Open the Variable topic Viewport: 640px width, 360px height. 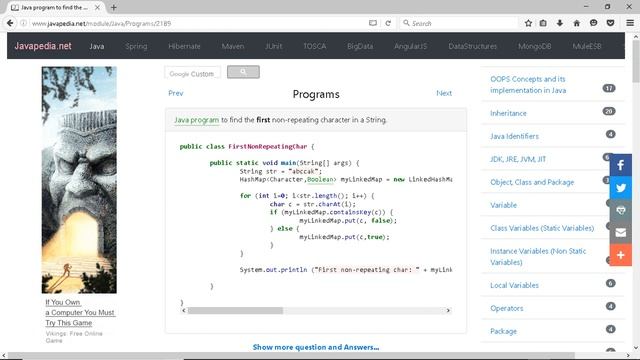[503, 205]
